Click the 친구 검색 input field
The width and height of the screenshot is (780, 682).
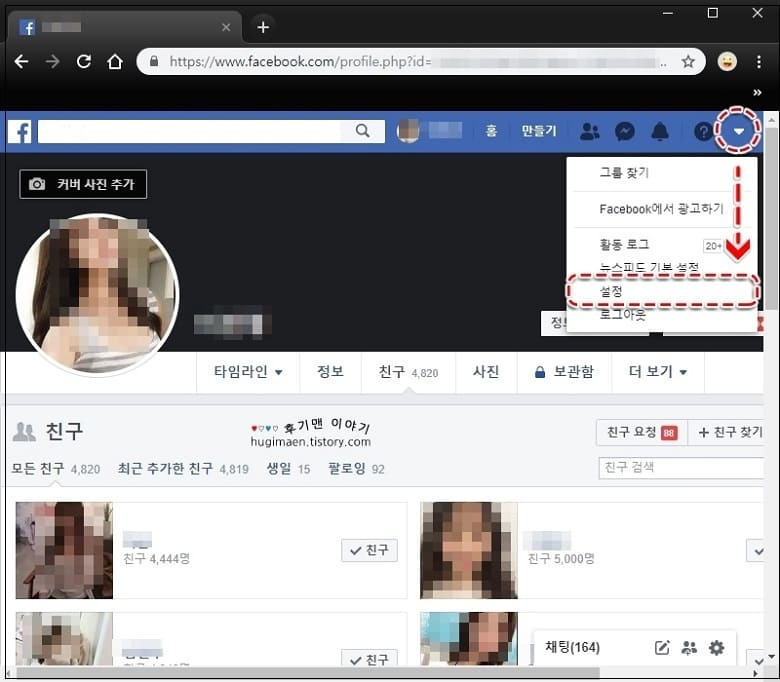coord(681,468)
